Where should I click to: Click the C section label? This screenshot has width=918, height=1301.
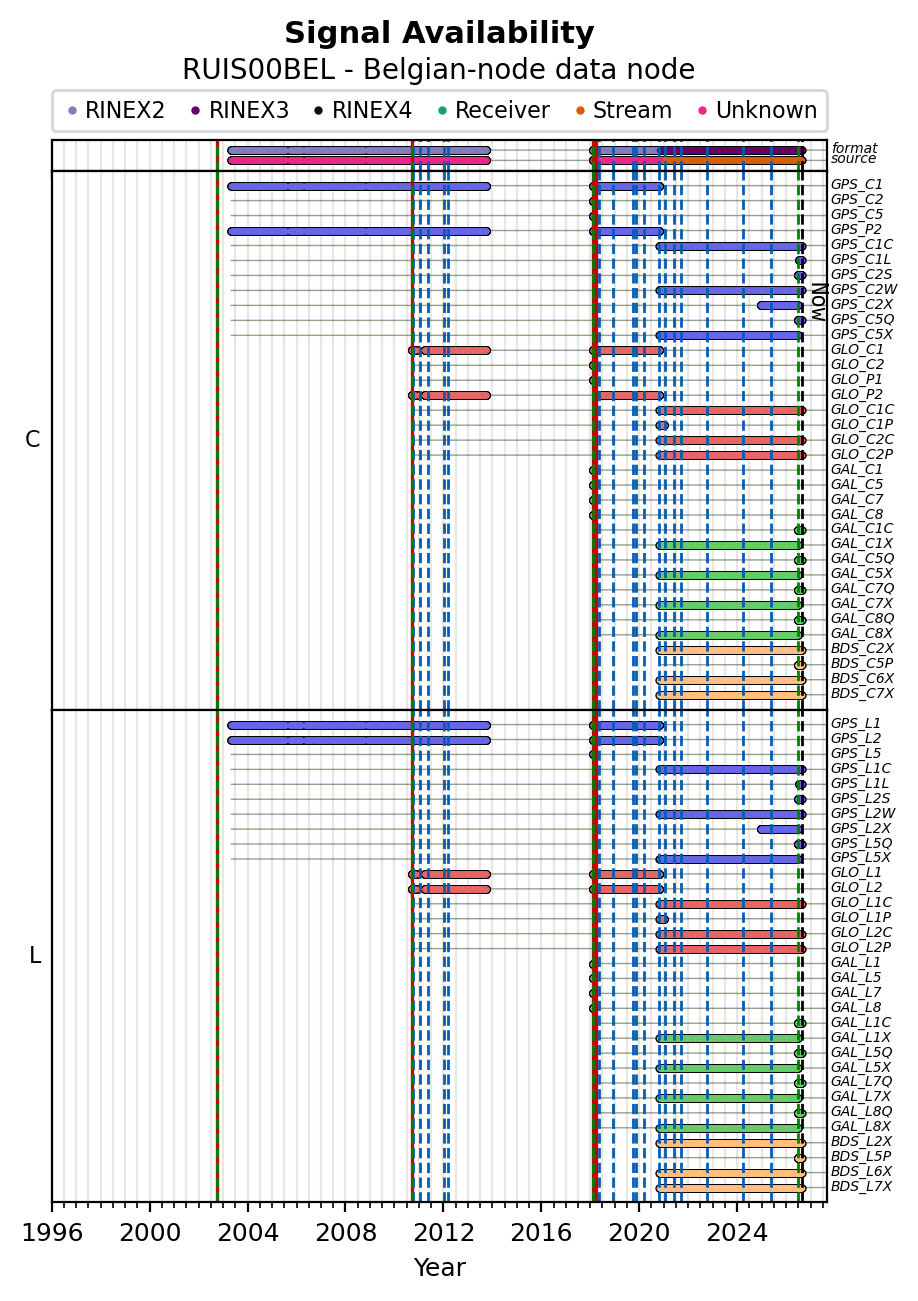[x=33, y=440]
